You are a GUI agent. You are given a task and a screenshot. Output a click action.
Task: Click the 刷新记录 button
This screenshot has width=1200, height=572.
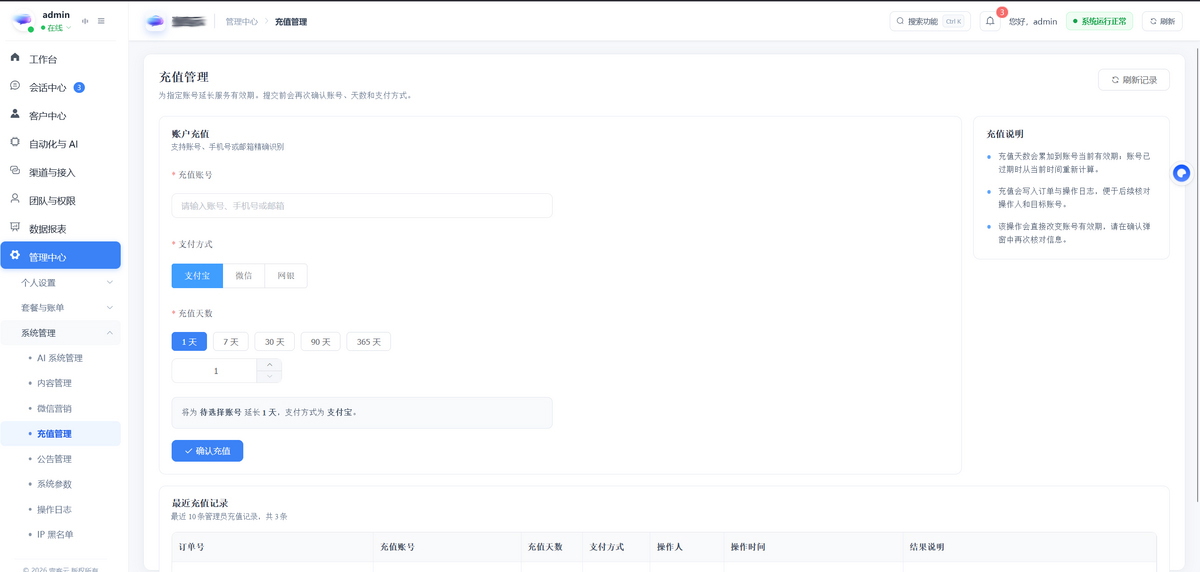click(1134, 80)
